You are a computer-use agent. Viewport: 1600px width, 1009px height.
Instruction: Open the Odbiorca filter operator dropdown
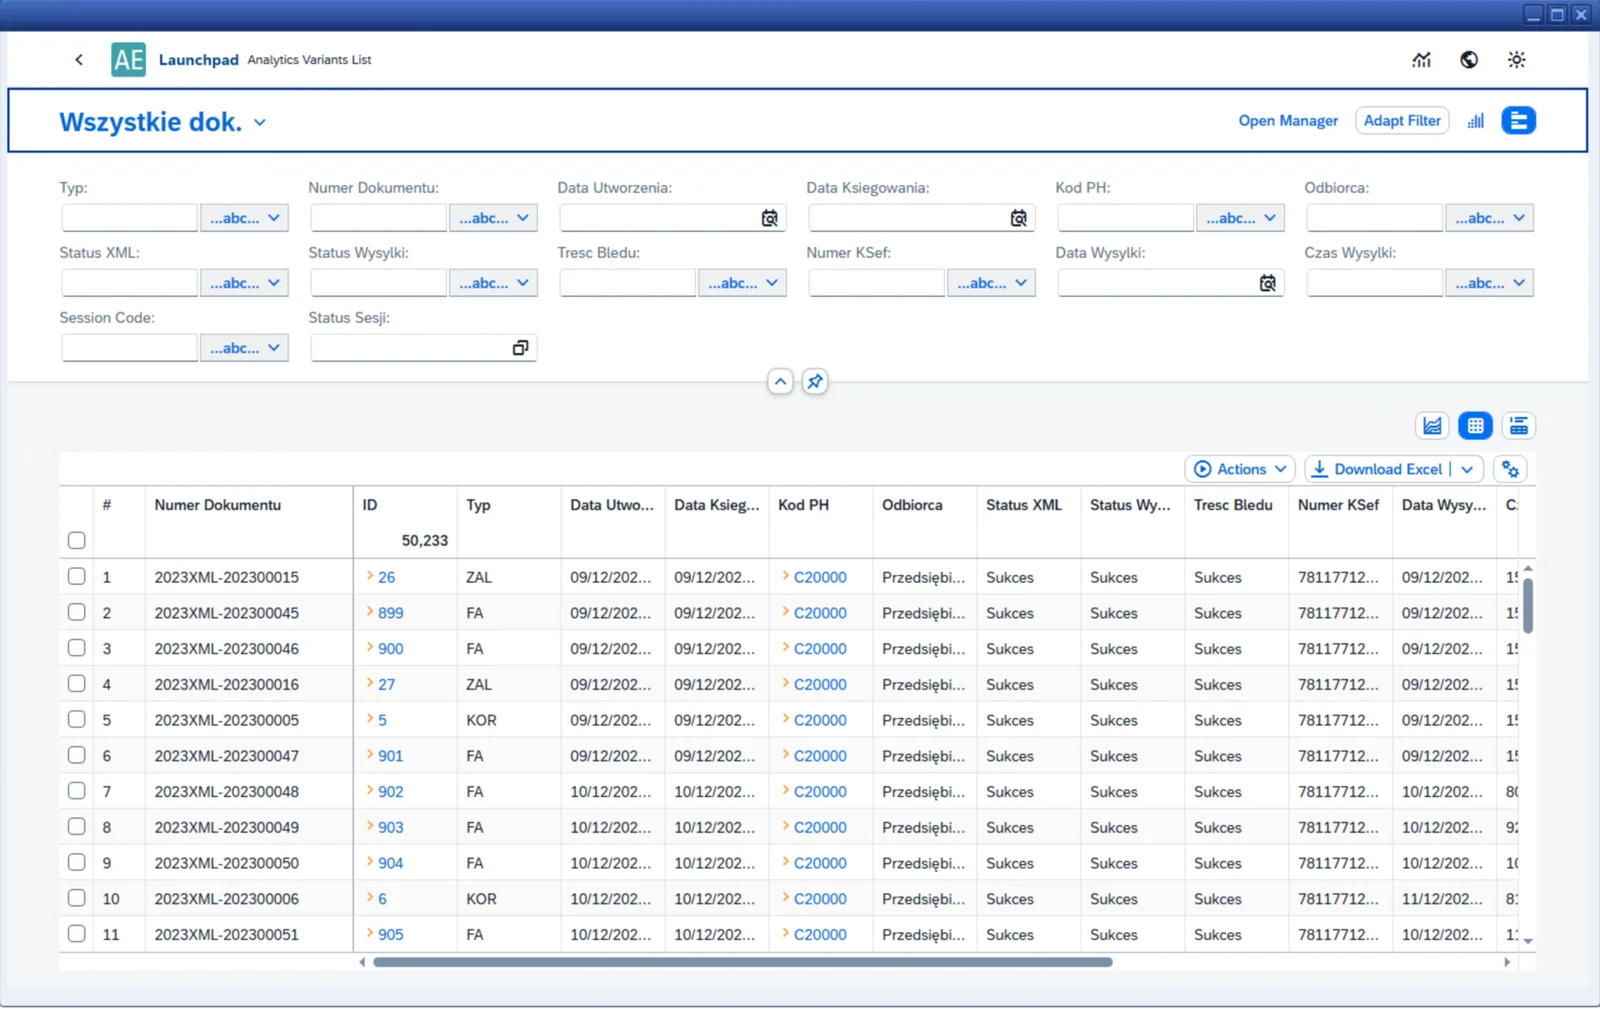pyautogui.click(x=1490, y=218)
